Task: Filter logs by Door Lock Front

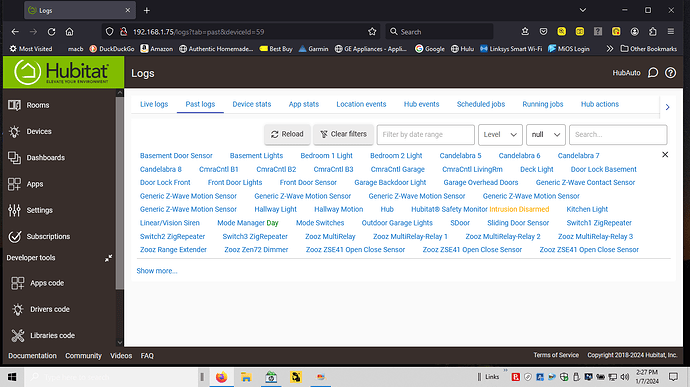Action: 165,183
